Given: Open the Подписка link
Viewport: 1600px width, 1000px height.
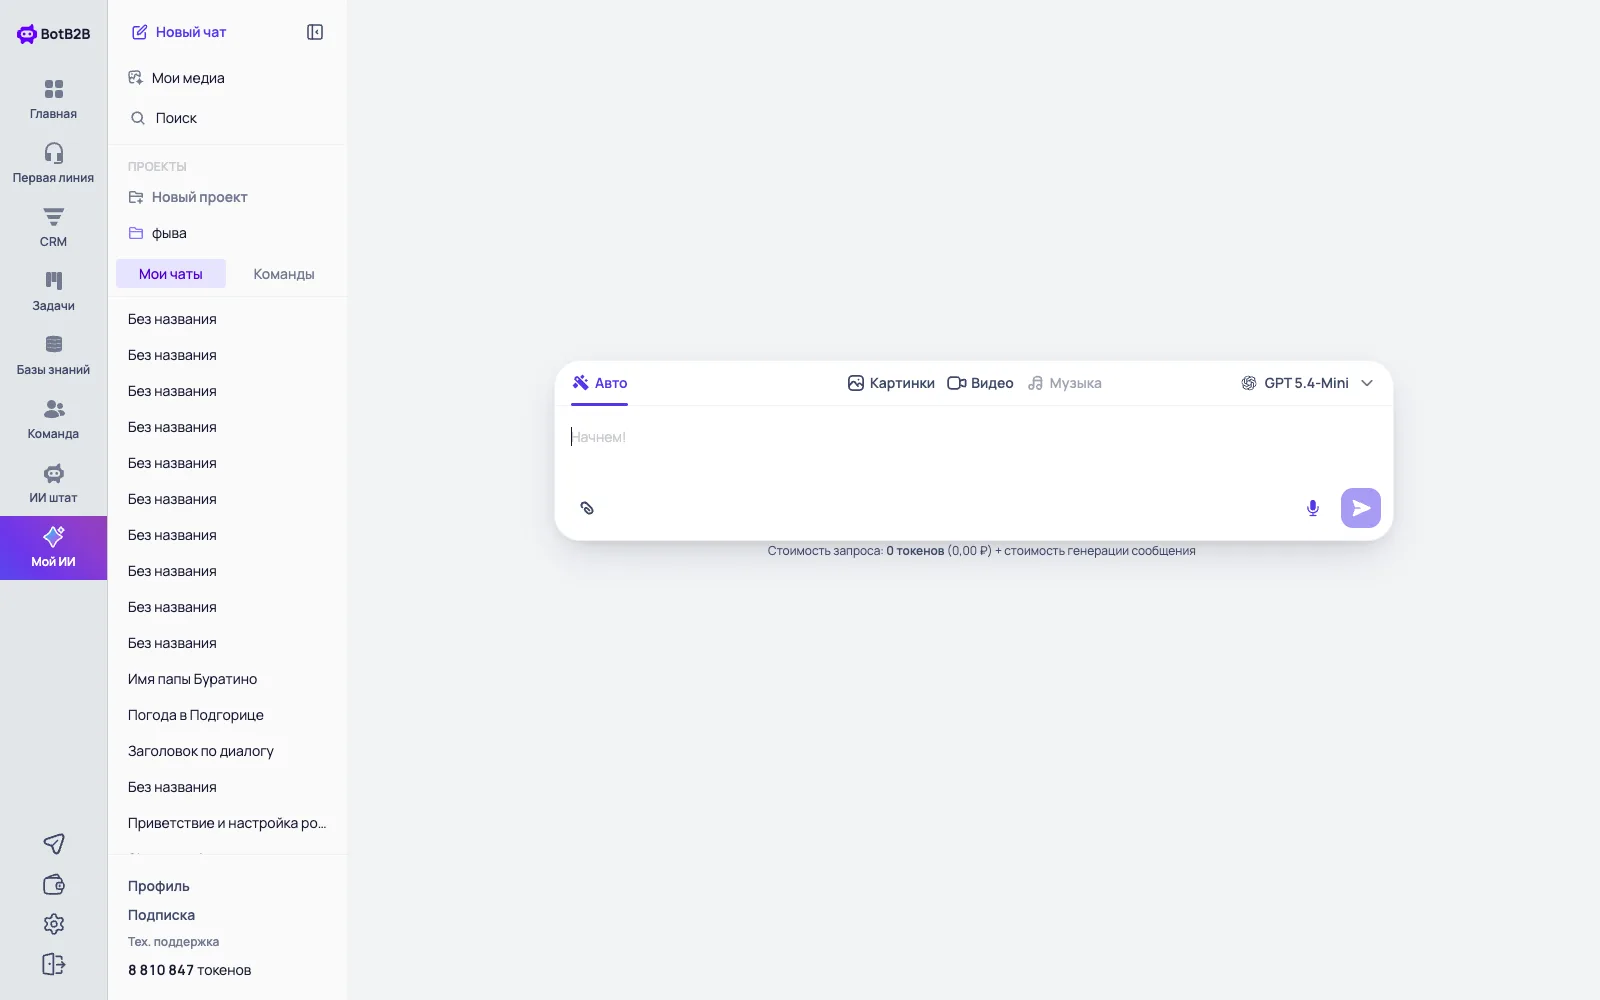Looking at the screenshot, I should pos(162,915).
